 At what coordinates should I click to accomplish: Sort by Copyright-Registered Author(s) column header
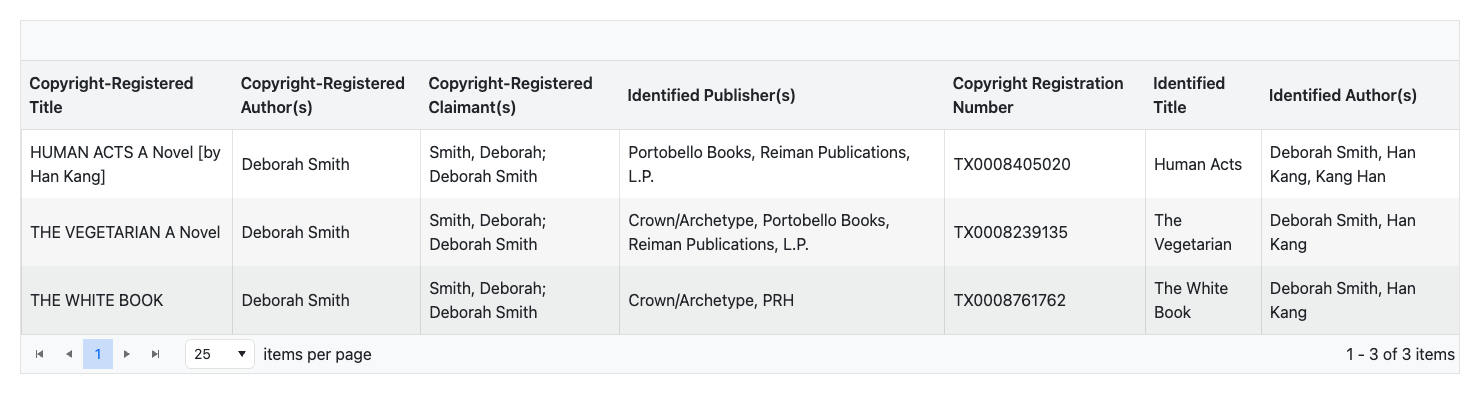pyautogui.click(x=323, y=95)
